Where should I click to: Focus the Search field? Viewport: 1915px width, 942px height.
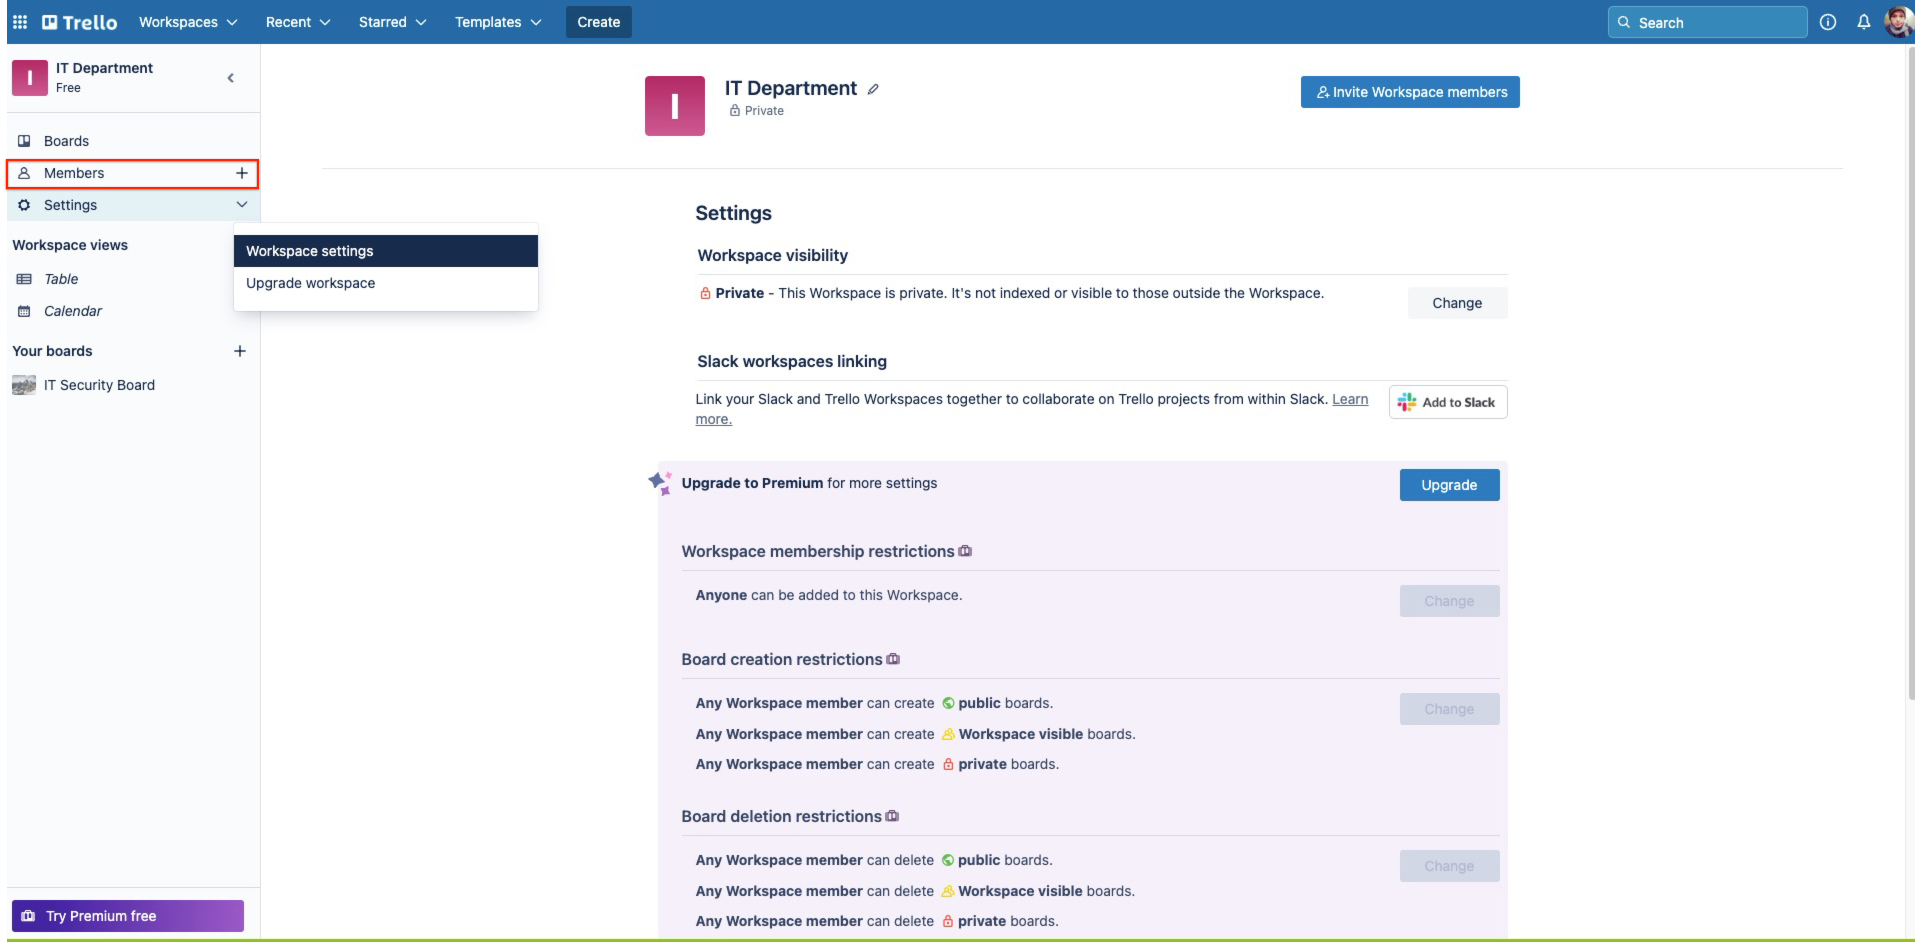[1707, 22]
